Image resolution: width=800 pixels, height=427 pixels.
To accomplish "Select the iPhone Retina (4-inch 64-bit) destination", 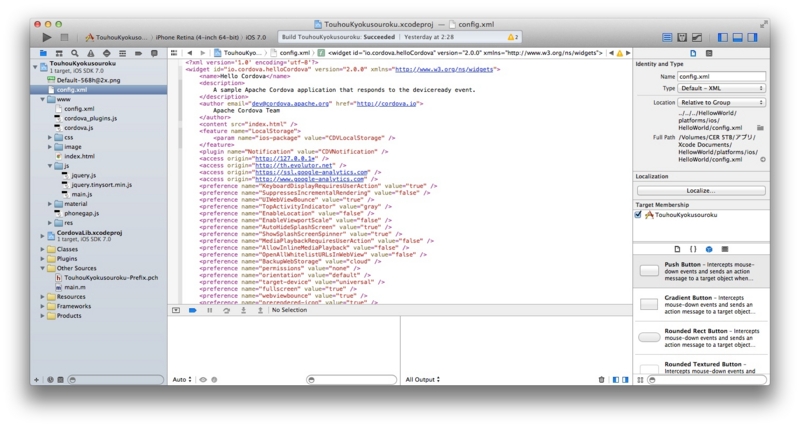I will tap(197, 37).
